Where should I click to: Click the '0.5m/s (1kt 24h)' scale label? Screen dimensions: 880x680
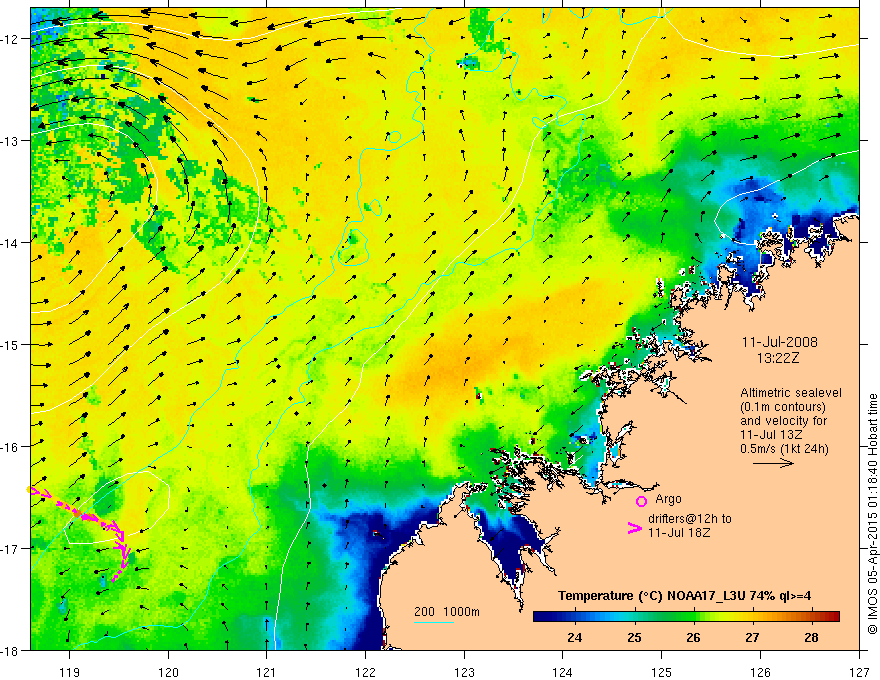[x=784, y=449]
